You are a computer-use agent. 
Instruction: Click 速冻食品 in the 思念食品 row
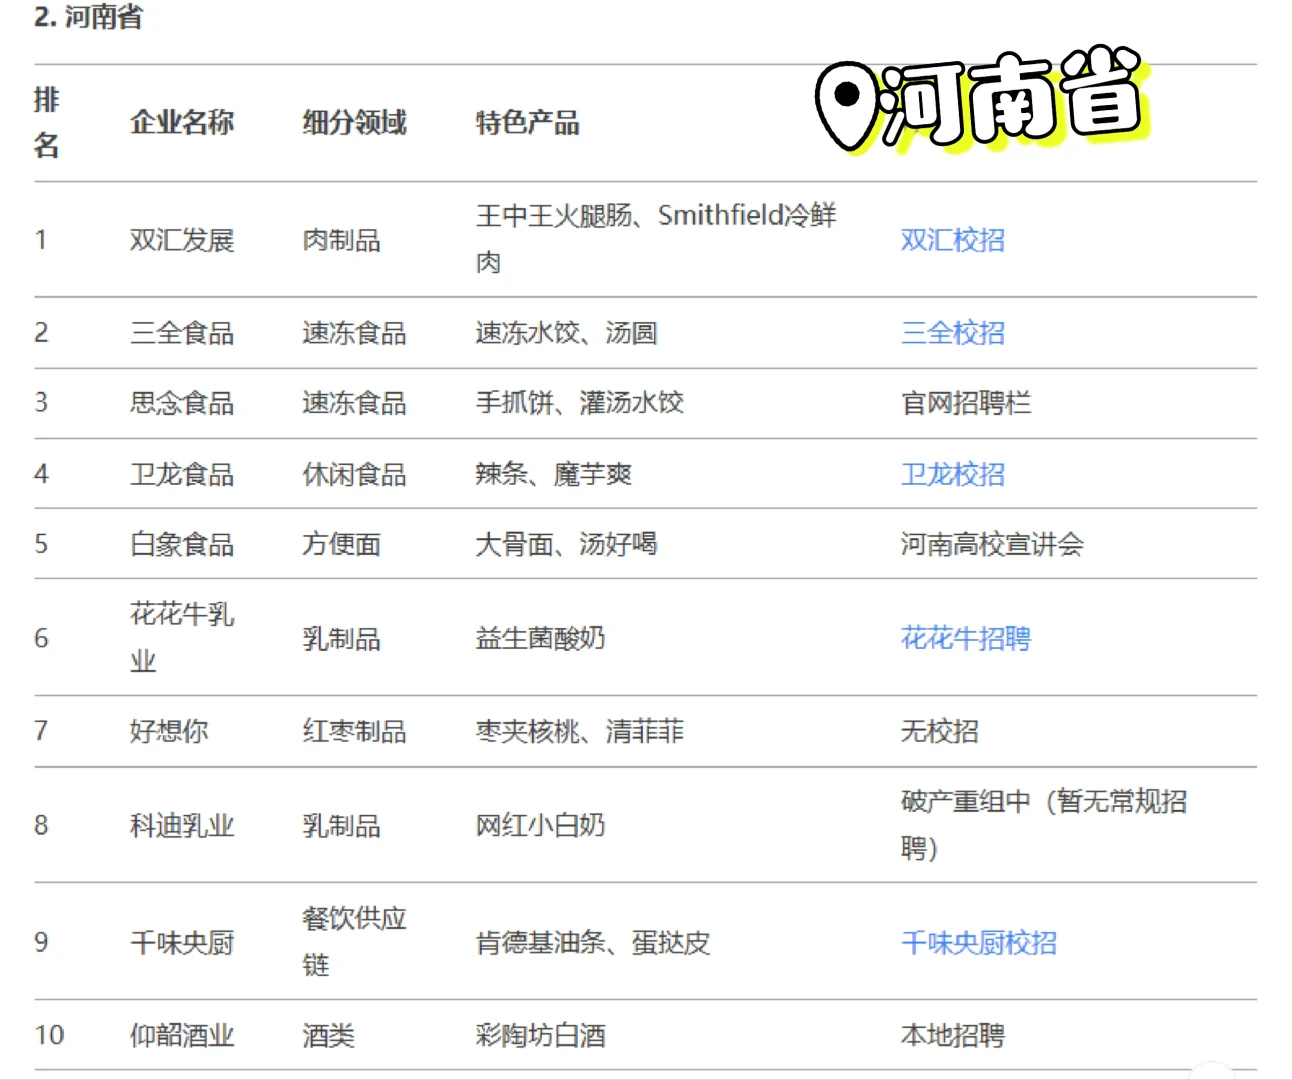354,403
